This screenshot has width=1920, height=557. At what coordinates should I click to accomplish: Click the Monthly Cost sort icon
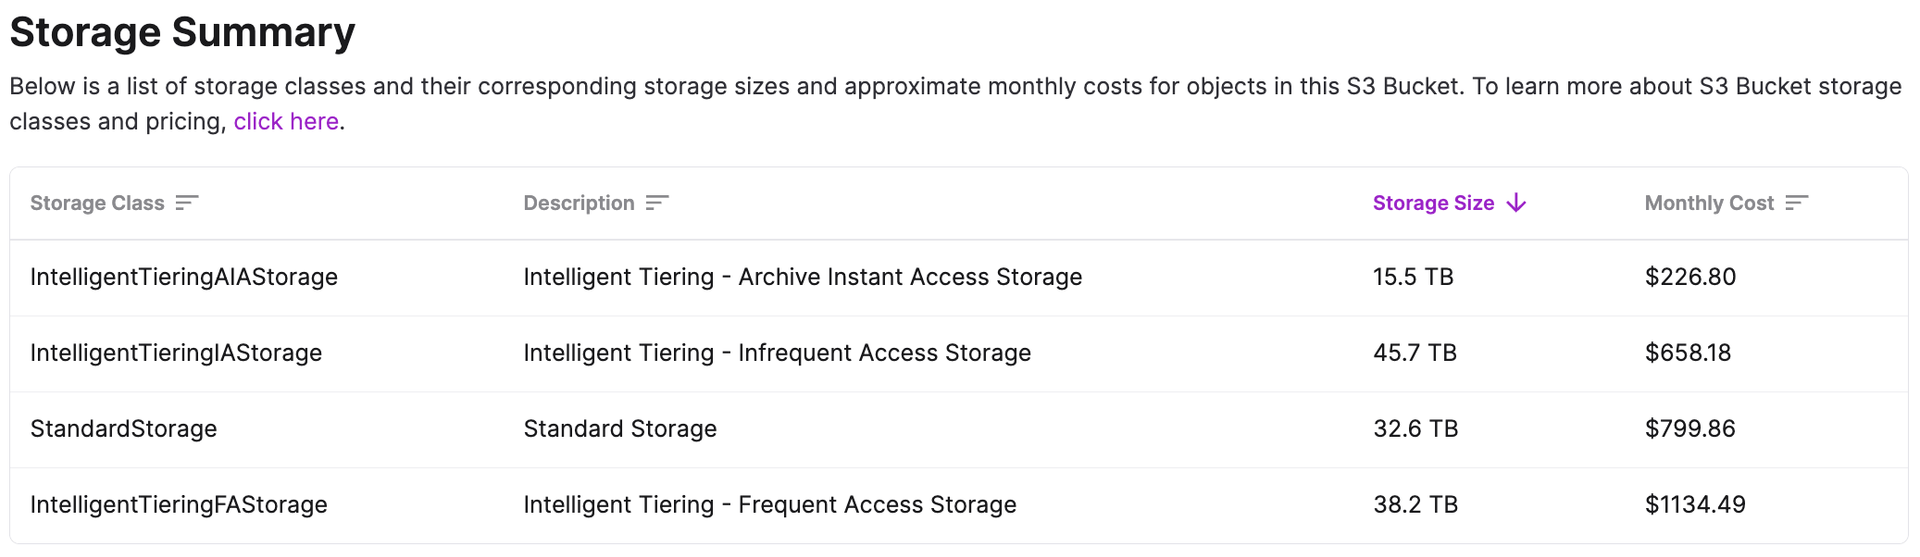coord(1796,203)
